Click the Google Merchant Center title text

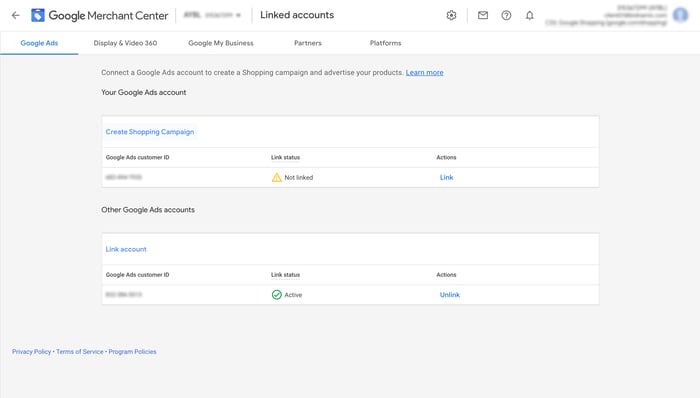(108, 15)
